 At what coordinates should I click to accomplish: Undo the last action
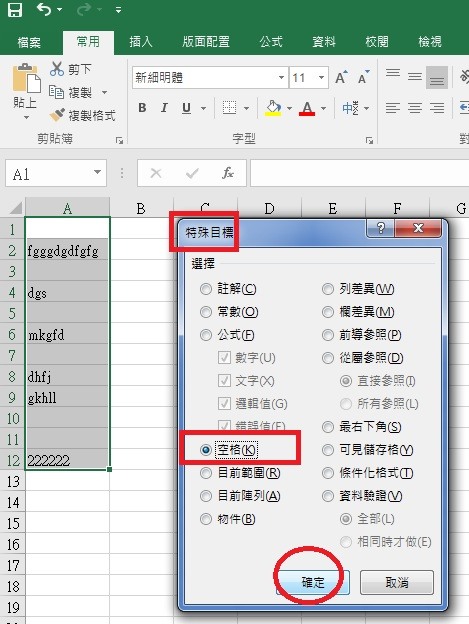[43, 9]
